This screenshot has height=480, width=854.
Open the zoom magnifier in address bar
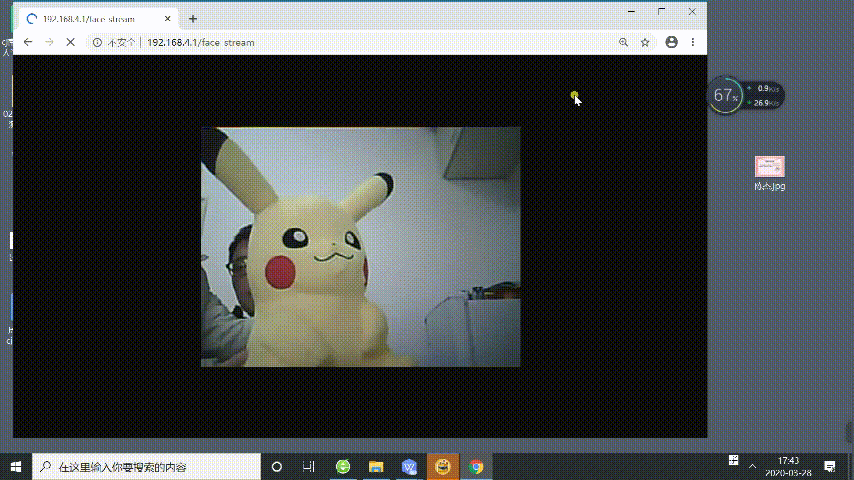pos(624,42)
